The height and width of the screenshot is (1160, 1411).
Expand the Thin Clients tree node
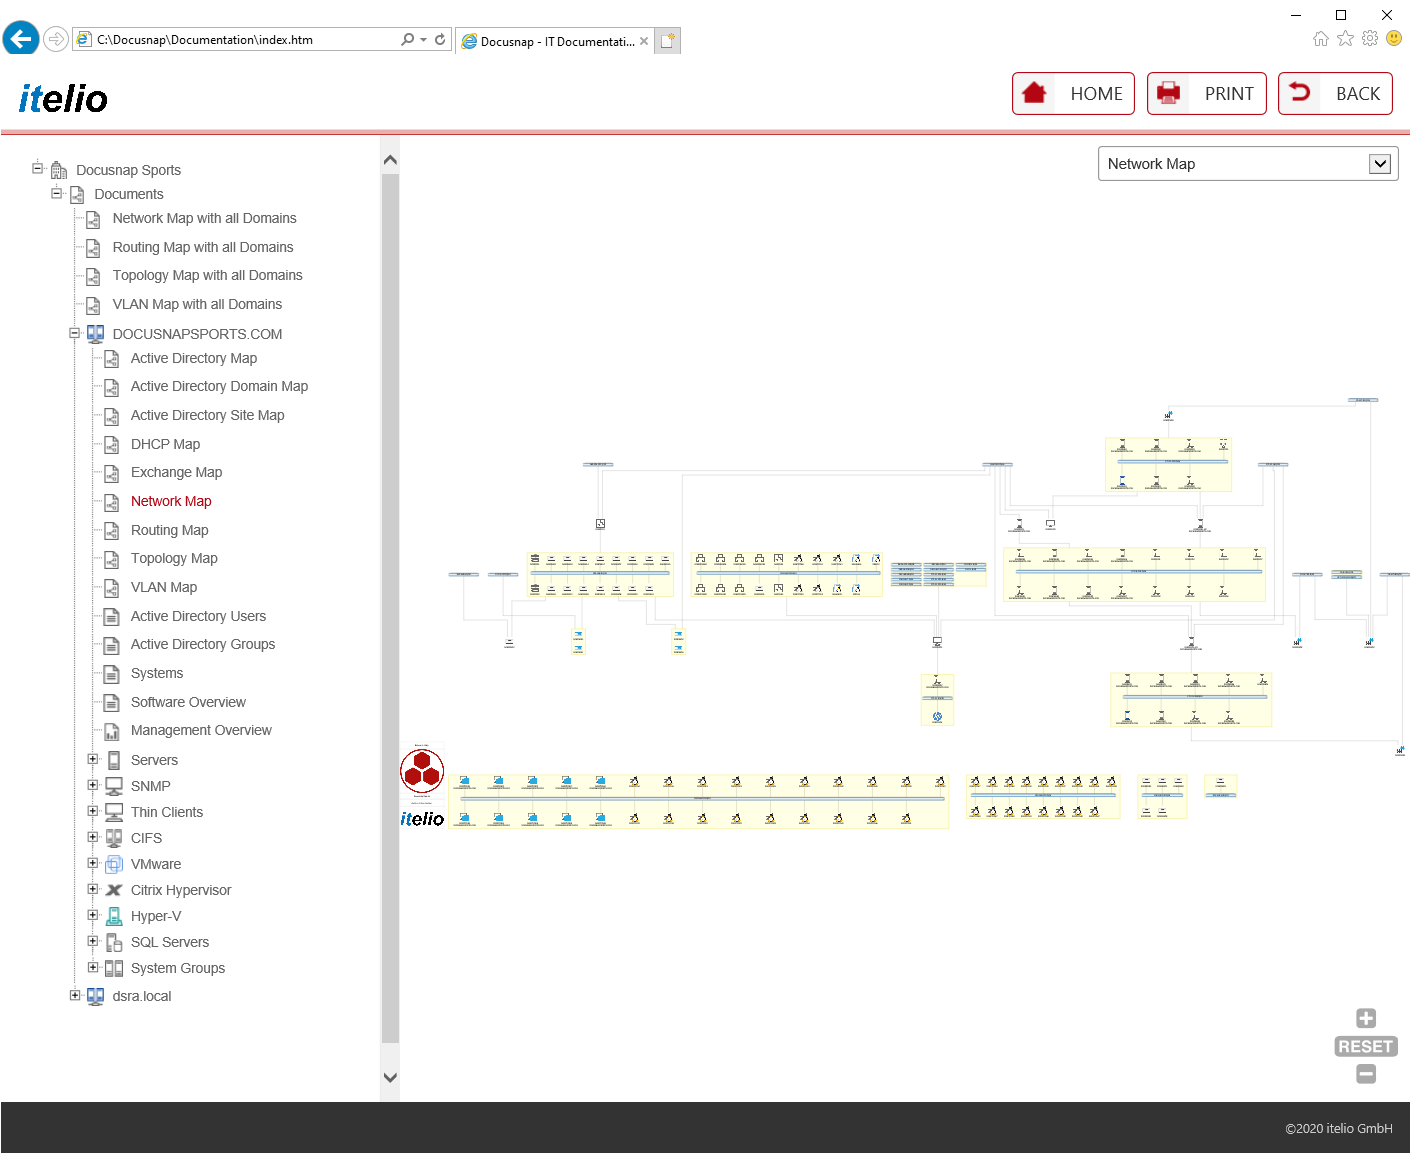[93, 811]
